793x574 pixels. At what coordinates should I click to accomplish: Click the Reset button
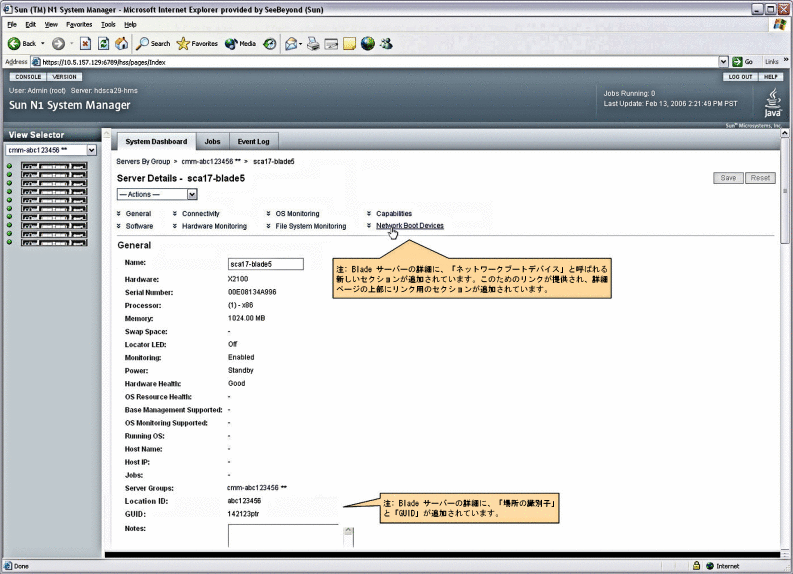[760, 178]
